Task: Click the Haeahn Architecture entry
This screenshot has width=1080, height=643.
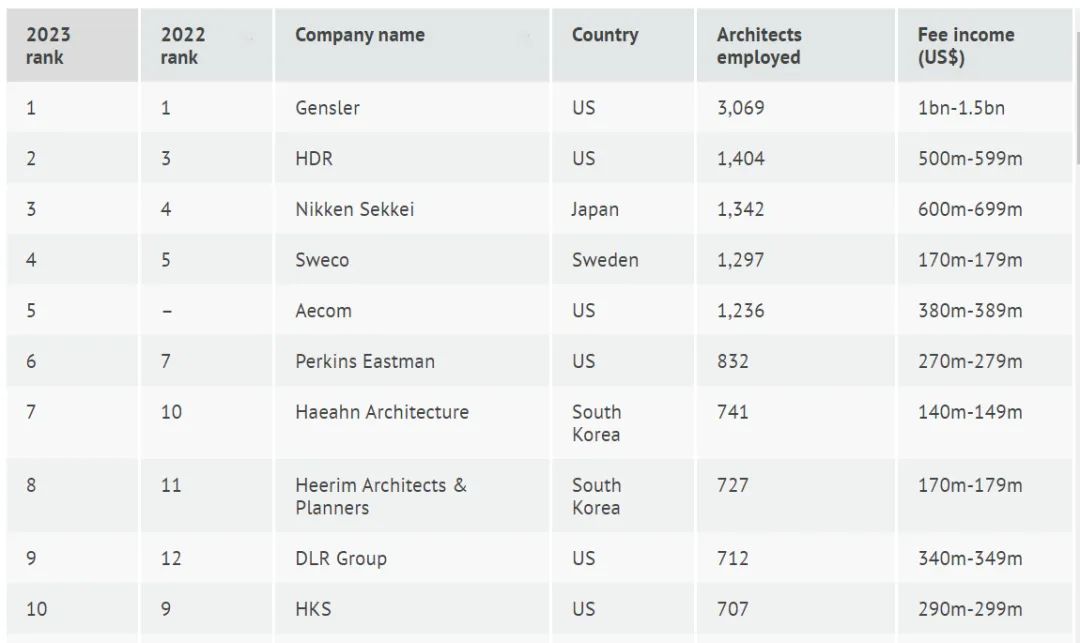Action: click(x=382, y=412)
